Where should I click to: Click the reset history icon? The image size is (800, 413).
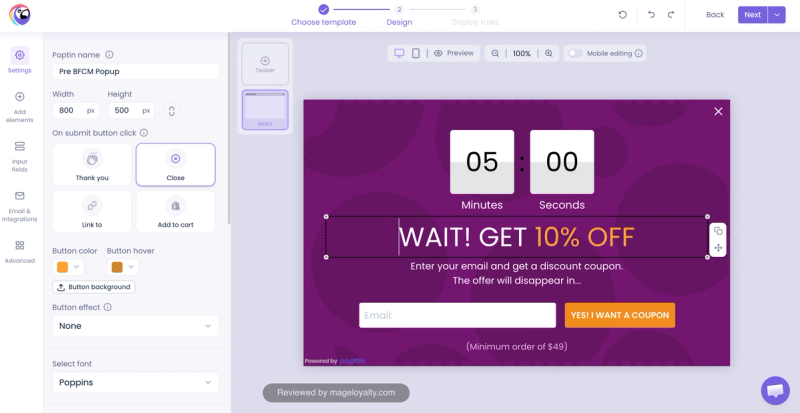pyautogui.click(x=622, y=15)
